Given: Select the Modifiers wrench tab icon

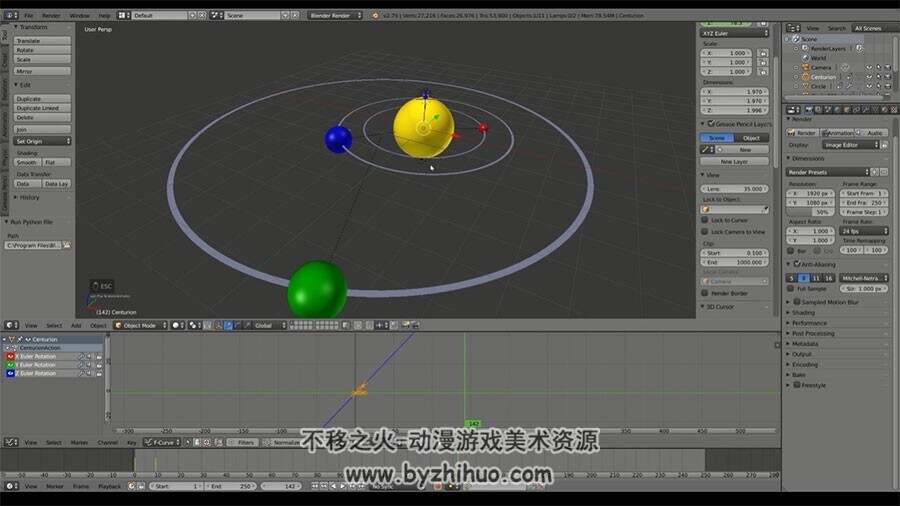Looking at the screenshot, I should tap(866, 110).
